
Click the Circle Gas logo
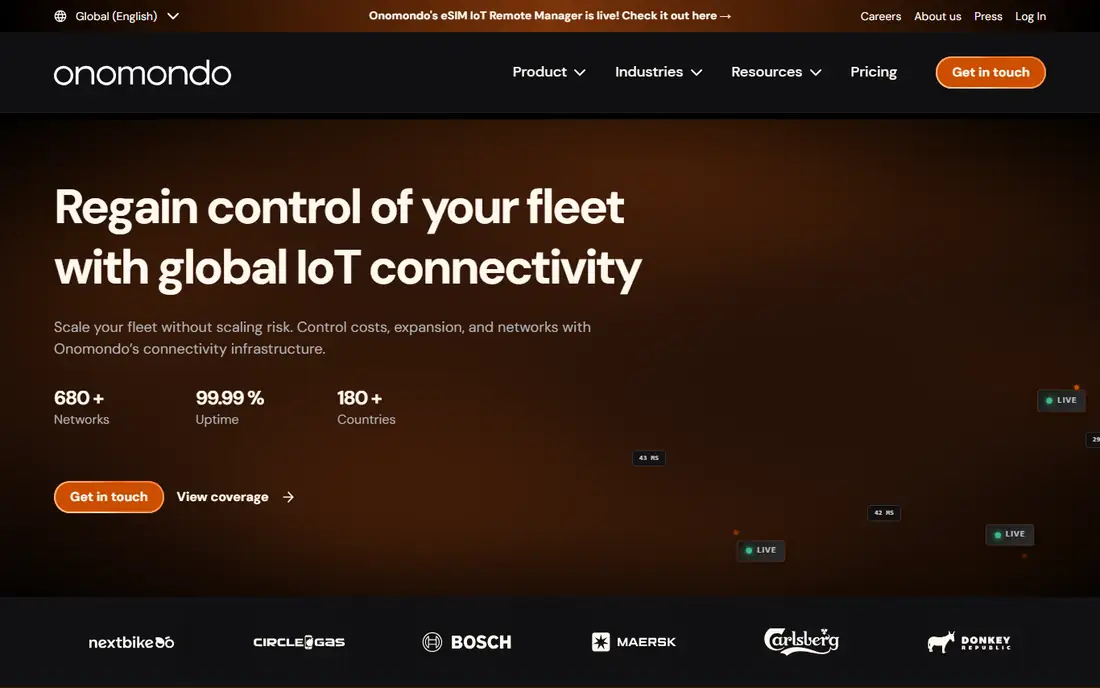(299, 642)
